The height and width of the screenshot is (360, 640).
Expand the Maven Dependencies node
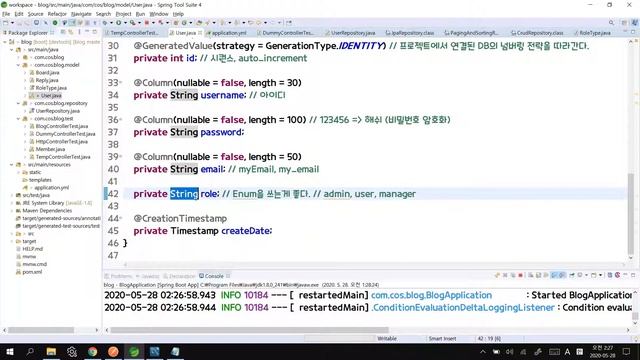click(x=12, y=211)
